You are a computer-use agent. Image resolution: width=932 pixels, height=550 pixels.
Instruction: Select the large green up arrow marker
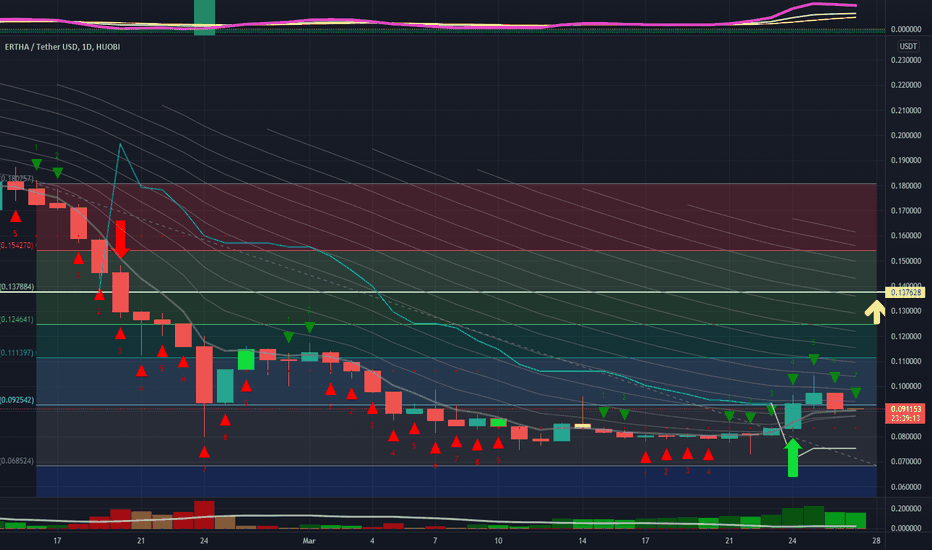792,458
